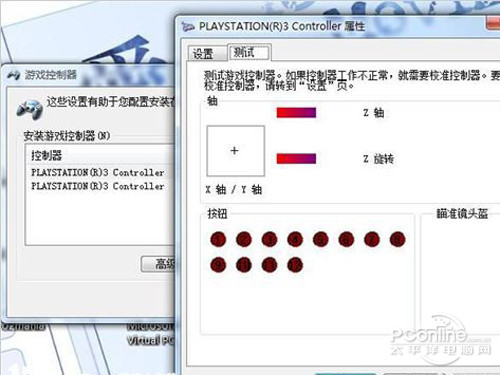
Task: Click the X 轴 / Y 轴 crosshair box
Action: click(236, 151)
